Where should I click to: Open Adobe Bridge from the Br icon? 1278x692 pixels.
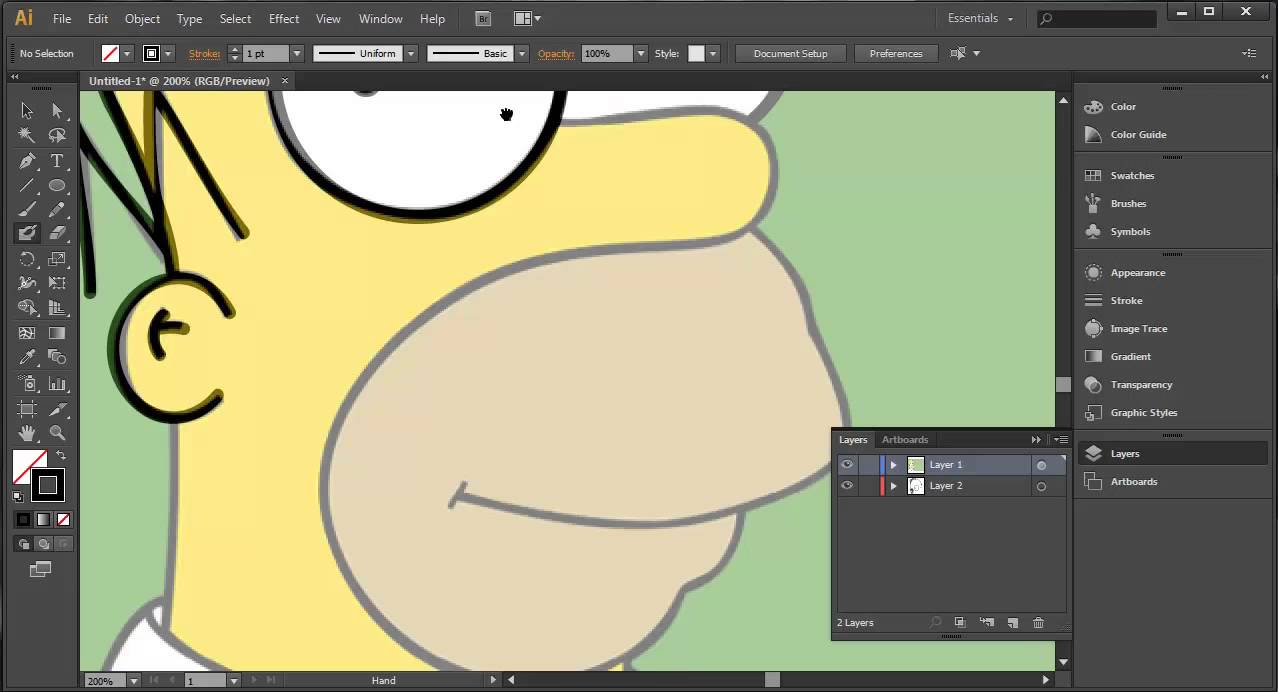click(483, 18)
